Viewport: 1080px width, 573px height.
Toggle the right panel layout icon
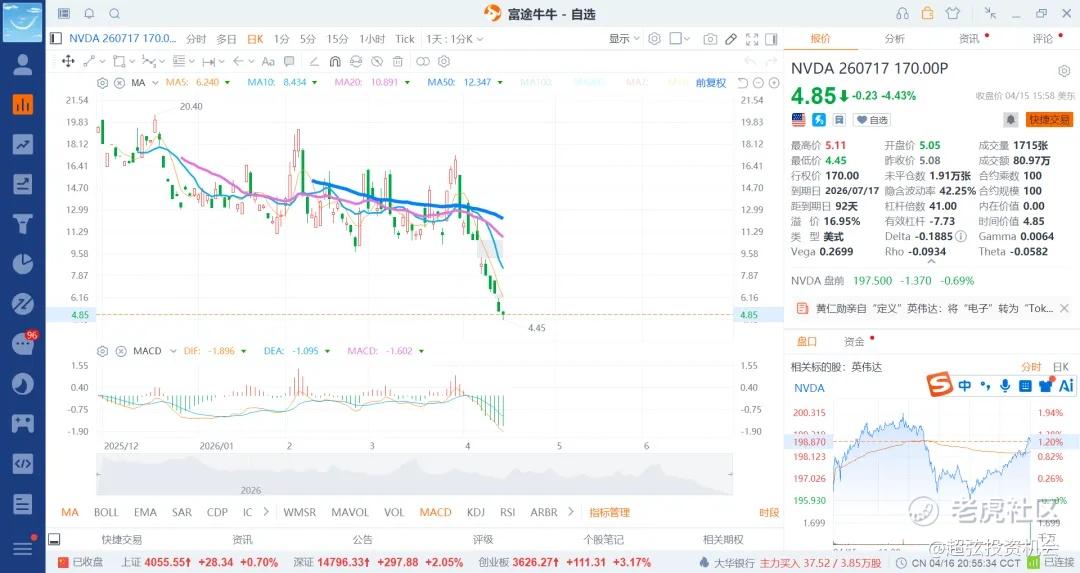[x=771, y=39]
